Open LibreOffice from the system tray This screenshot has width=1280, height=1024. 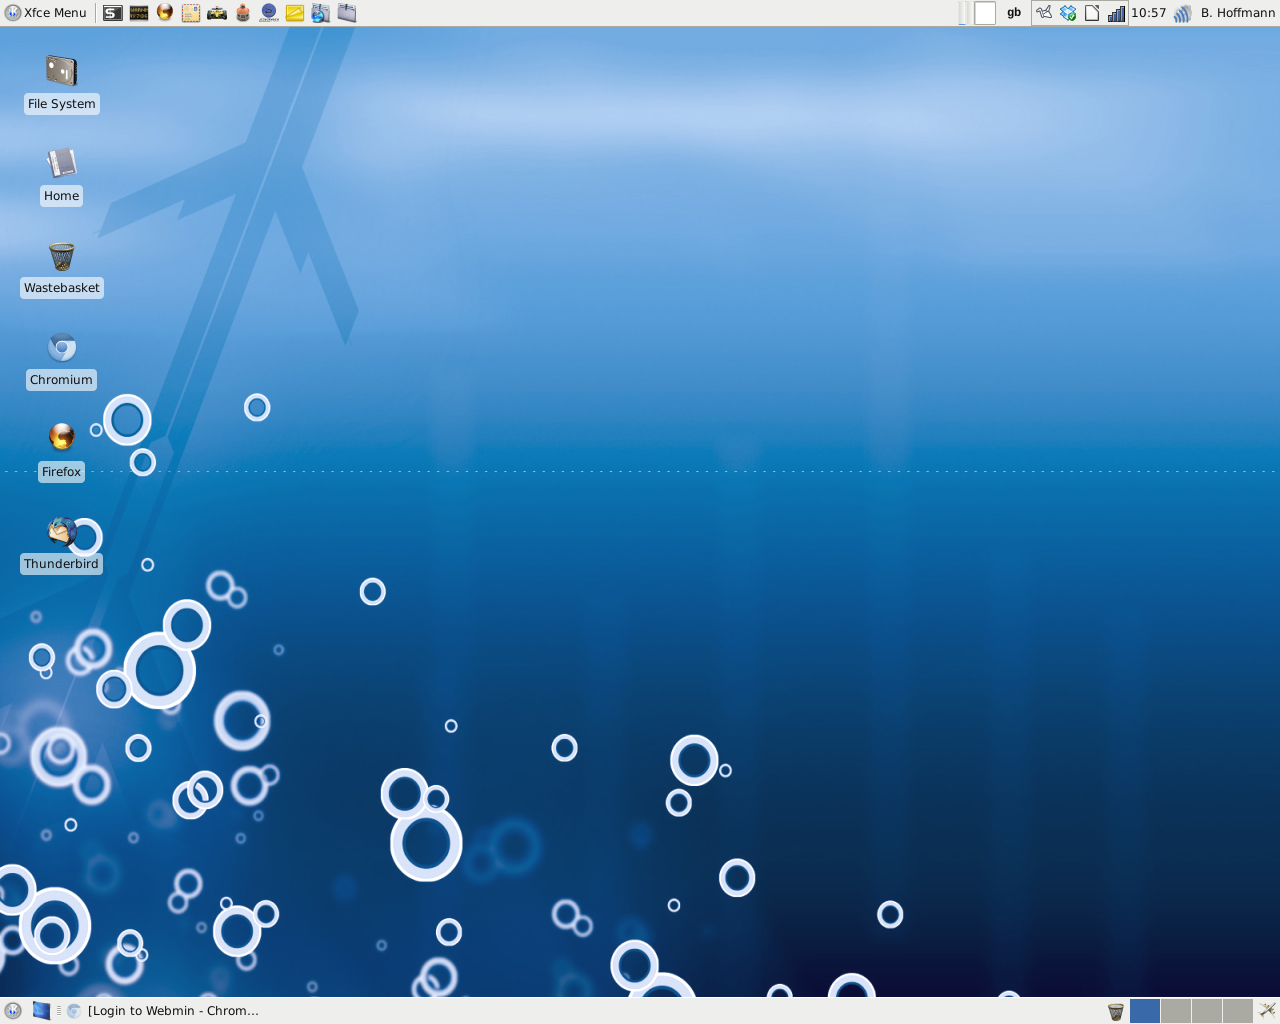[x=1091, y=13]
